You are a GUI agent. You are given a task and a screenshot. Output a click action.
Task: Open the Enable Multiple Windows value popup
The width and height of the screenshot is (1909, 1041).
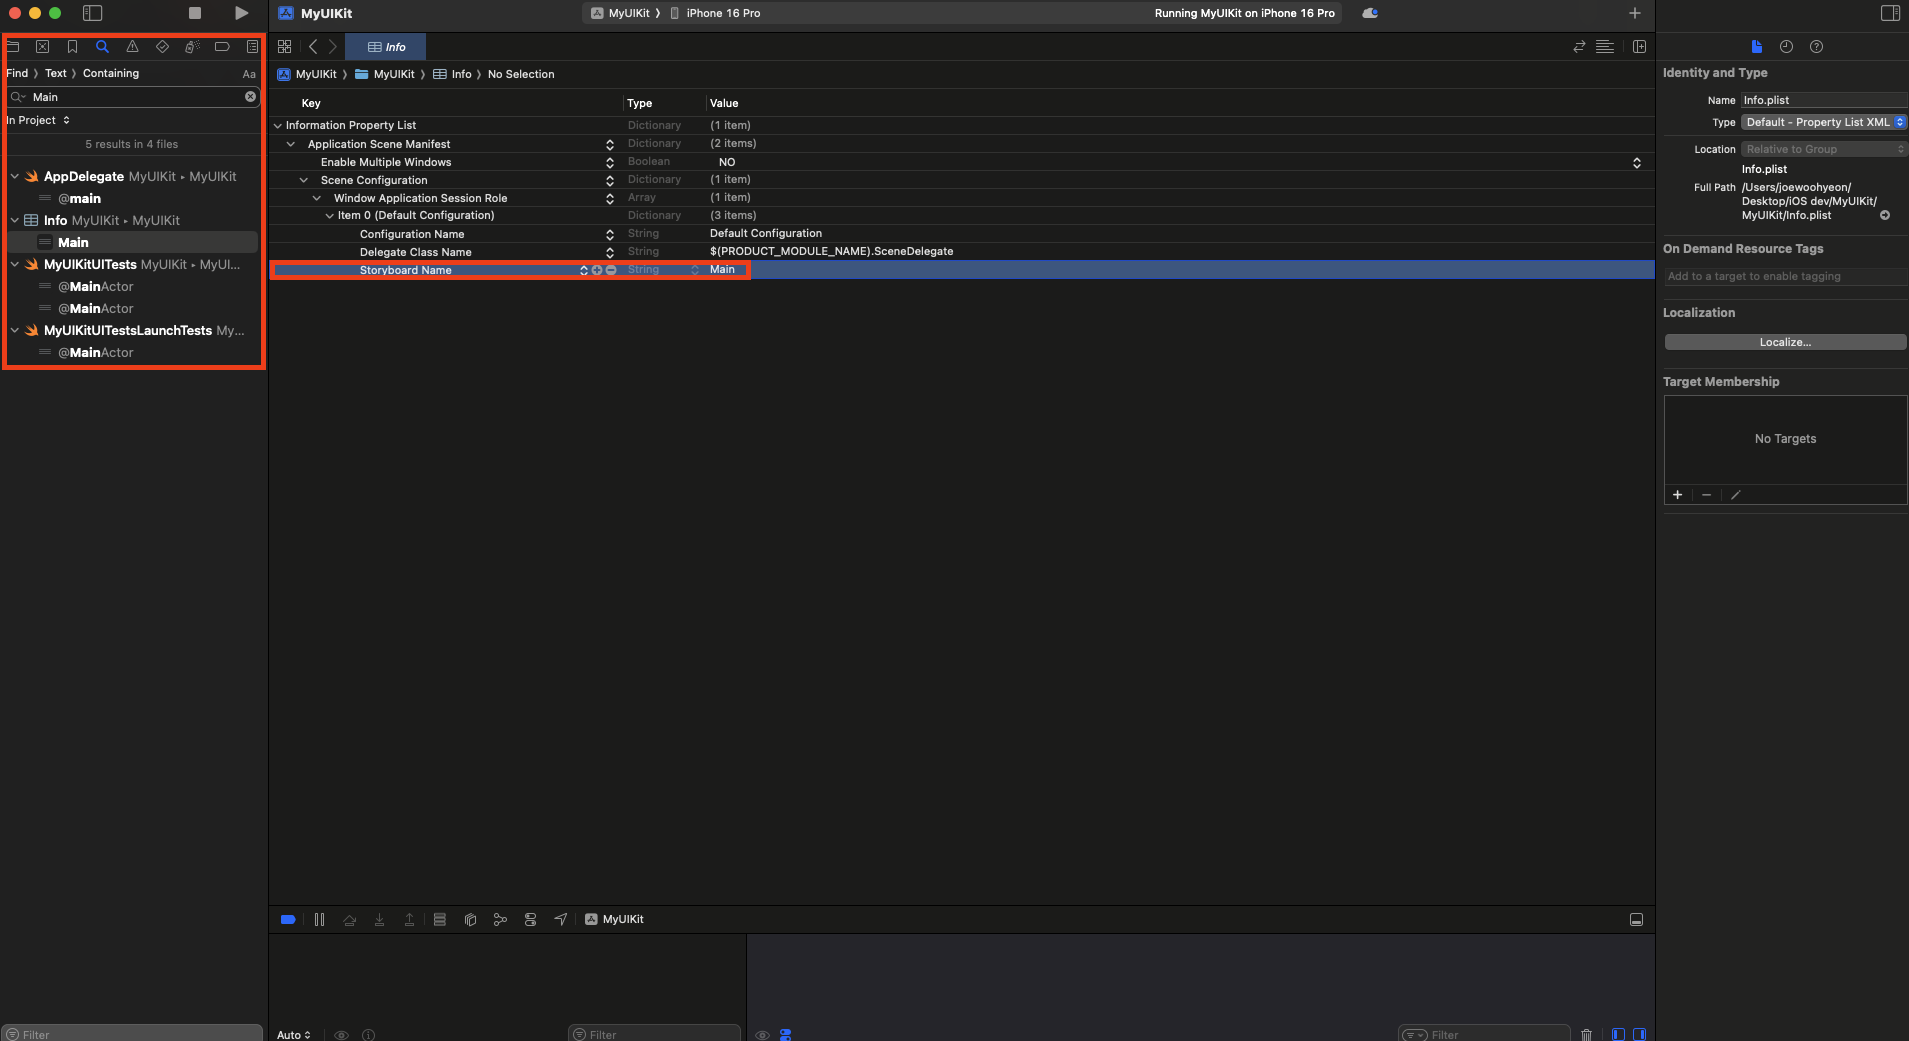pos(1637,162)
